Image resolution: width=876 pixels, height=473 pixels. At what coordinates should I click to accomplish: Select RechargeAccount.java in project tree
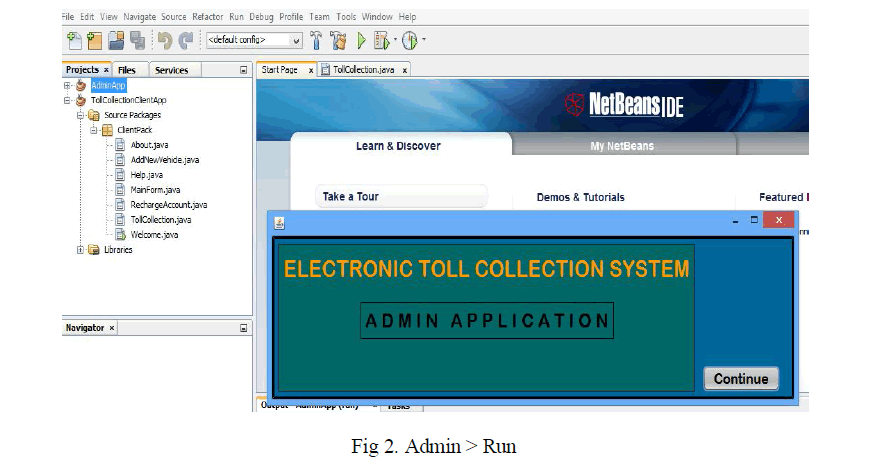point(168,205)
